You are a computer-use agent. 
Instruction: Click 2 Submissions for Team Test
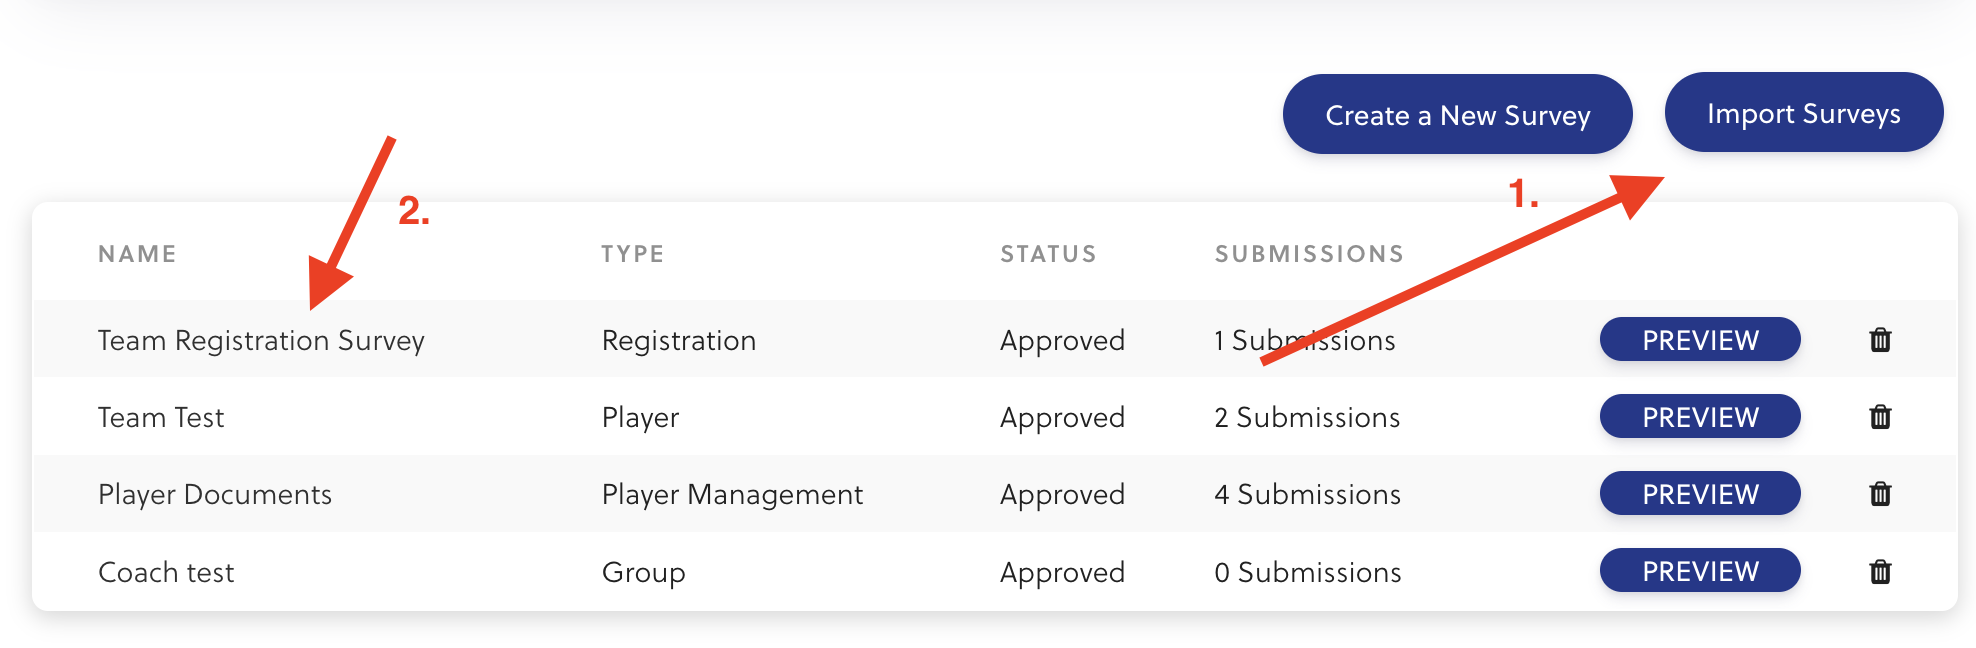(1307, 418)
